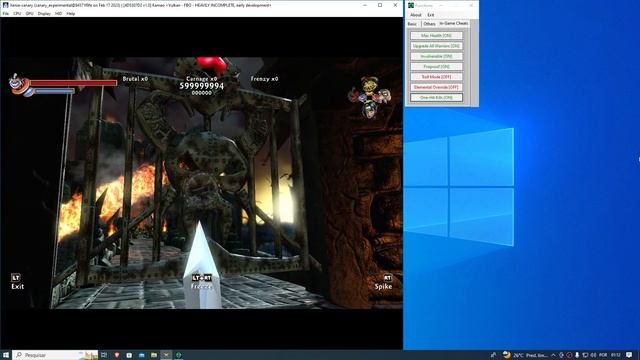This screenshot has width=640, height=360.
Task: Click the microphone tray icon
Action: pos(577,355)
